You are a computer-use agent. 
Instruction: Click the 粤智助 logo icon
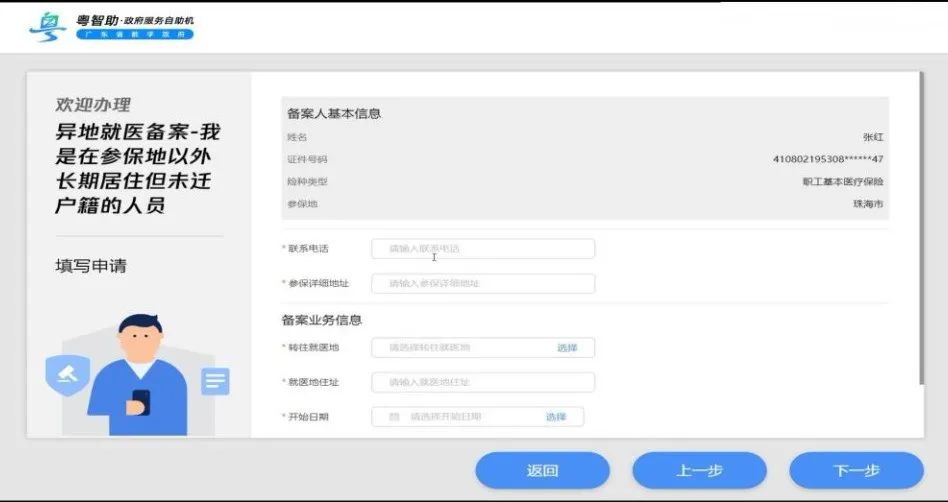point(47,27)
